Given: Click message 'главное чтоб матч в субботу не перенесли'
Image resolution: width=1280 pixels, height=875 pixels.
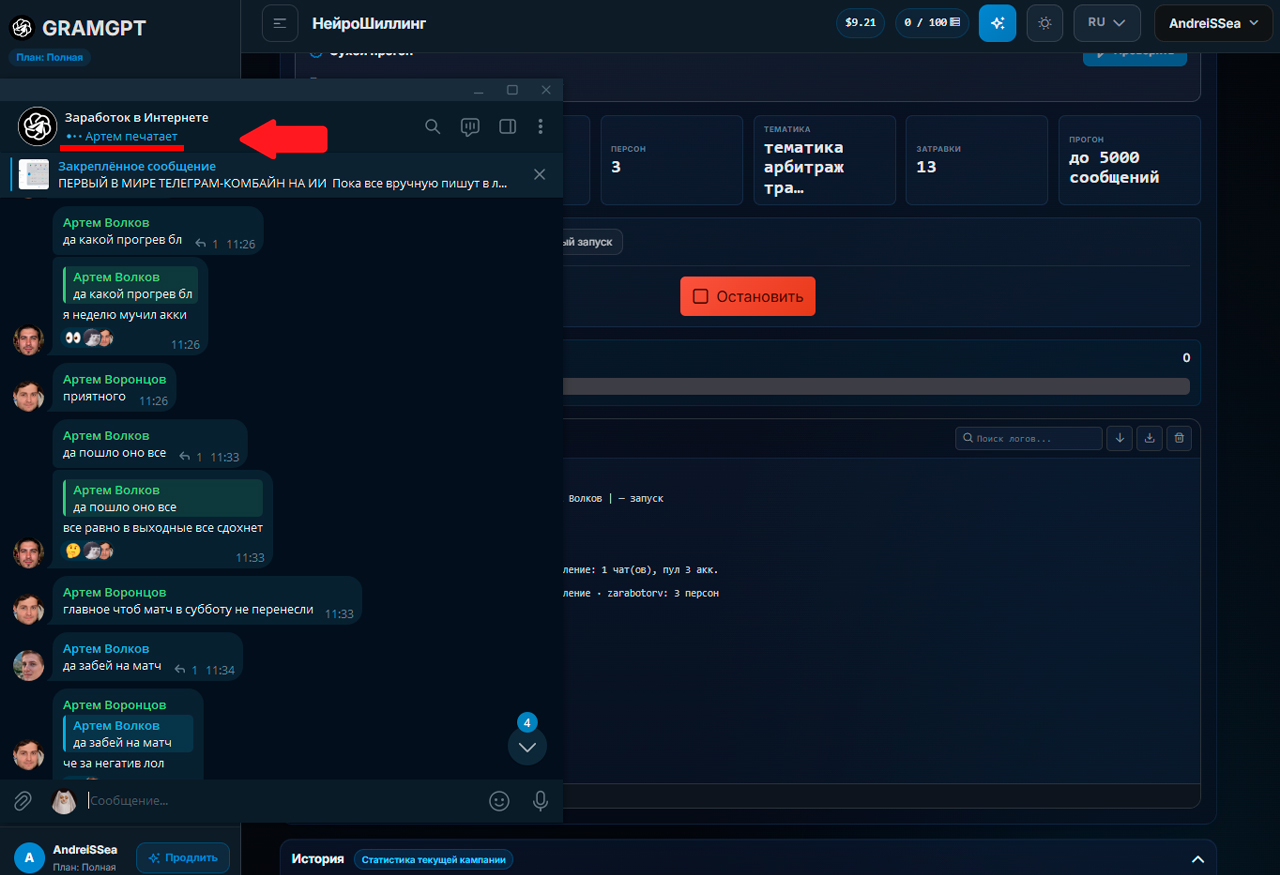Looking at the screenshot, I should coord(188,609).
